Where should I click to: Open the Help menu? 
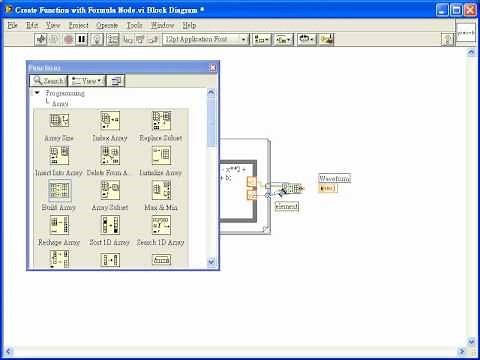(189, 25)
